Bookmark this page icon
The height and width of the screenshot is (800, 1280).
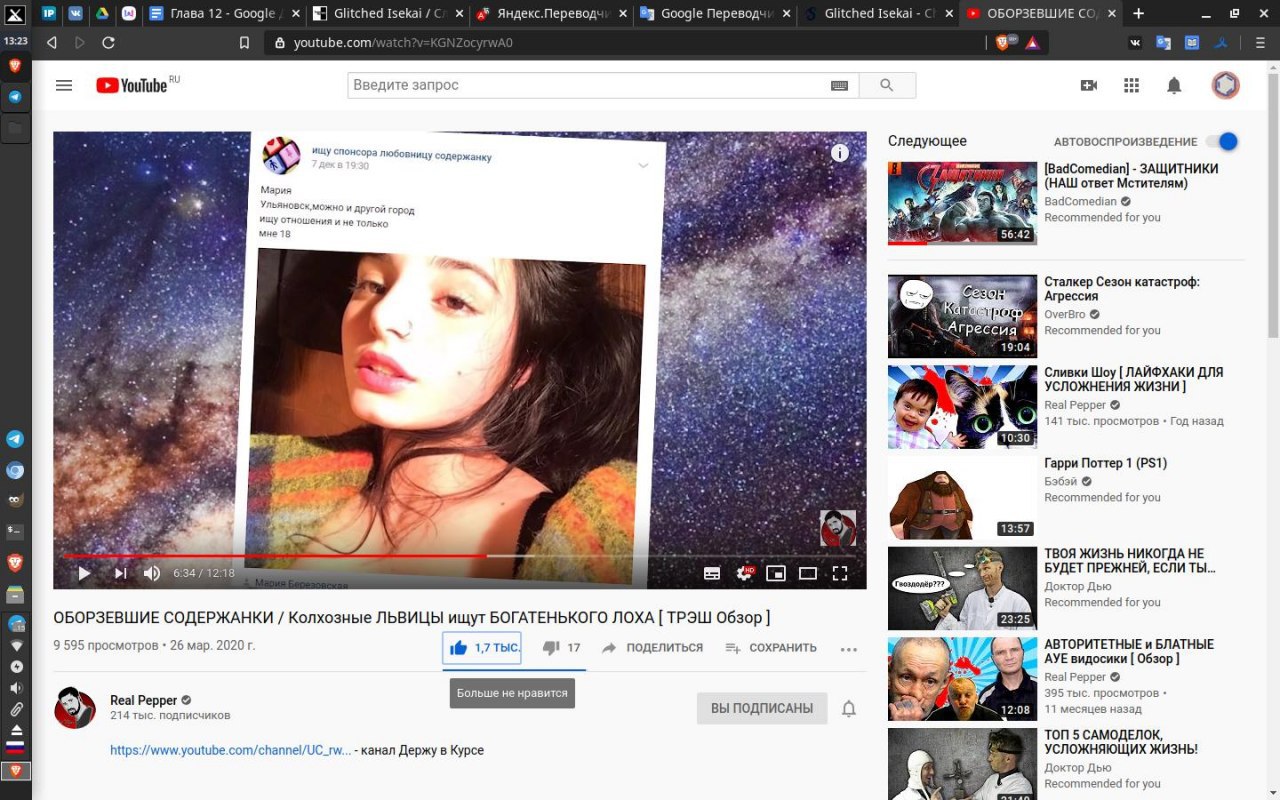point(244,43)
